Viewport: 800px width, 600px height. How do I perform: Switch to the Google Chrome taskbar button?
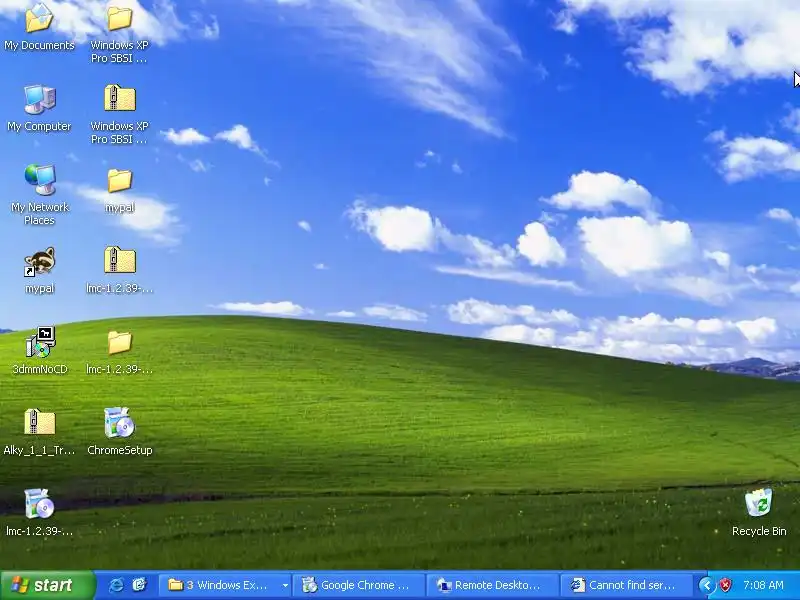(359, 585)
